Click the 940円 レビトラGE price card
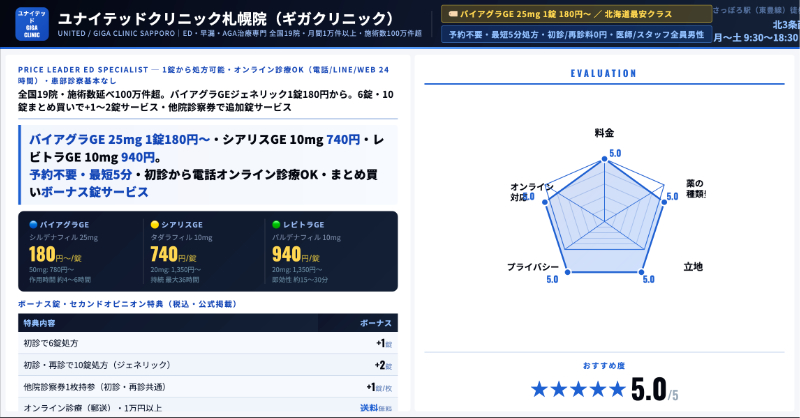Image resolution: width=800 pixels, height=418 pixels. tap(329, 251)
